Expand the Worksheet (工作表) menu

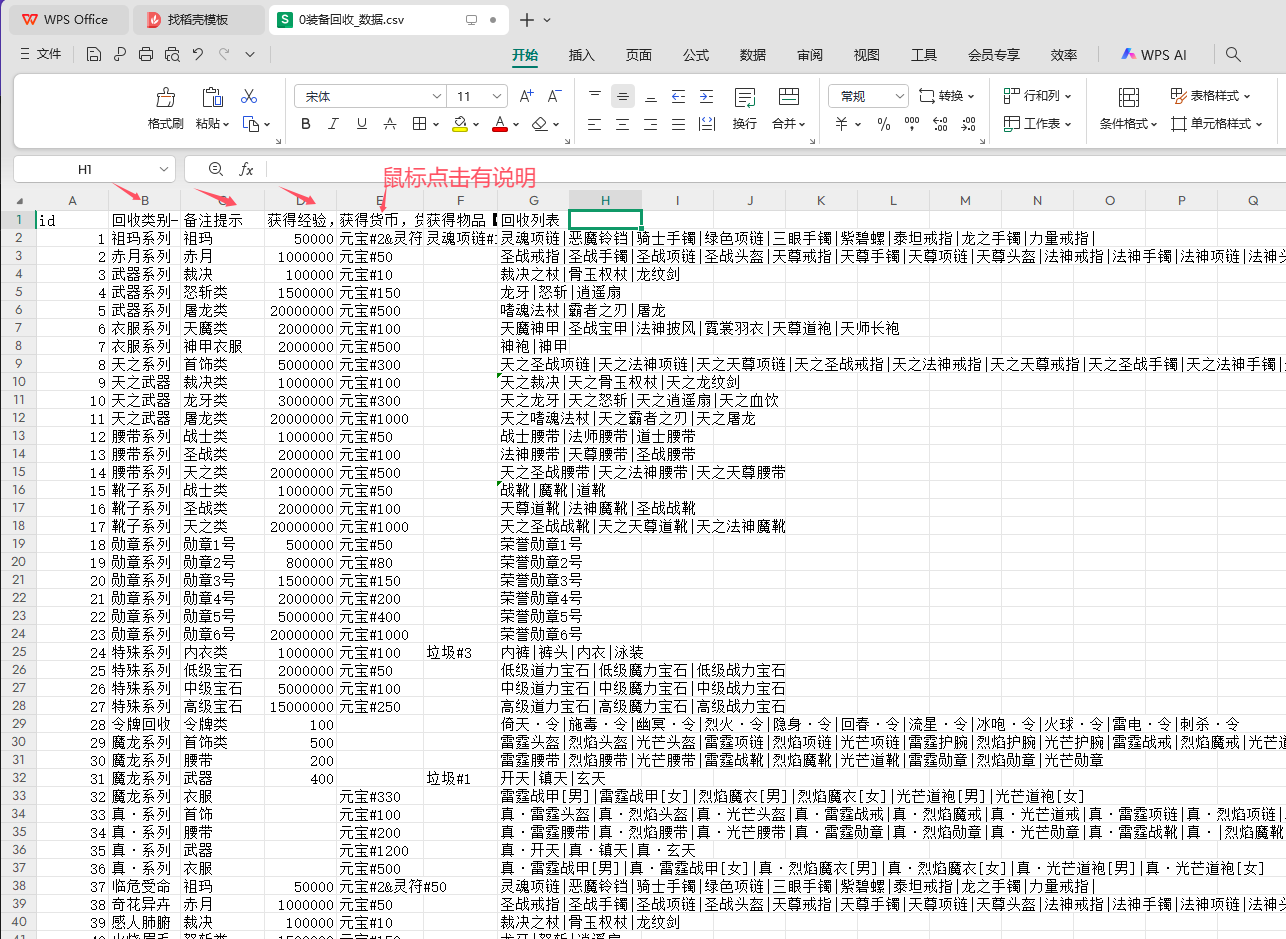point(1037,124)
